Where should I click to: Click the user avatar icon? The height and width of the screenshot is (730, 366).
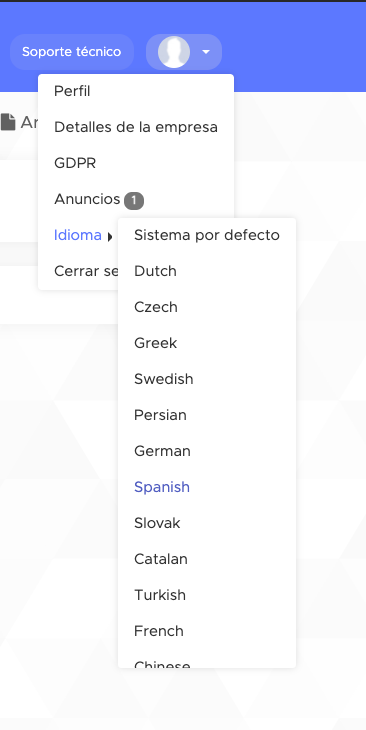click(x=174, y=52)
